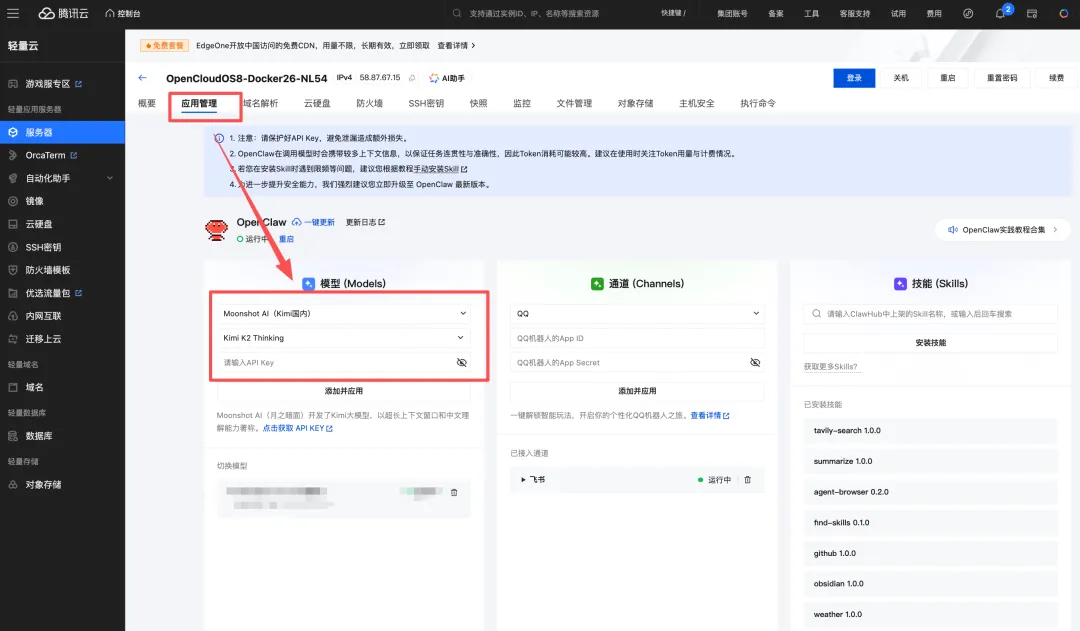Click the 数据库 sidebar icon

point(12,436)
